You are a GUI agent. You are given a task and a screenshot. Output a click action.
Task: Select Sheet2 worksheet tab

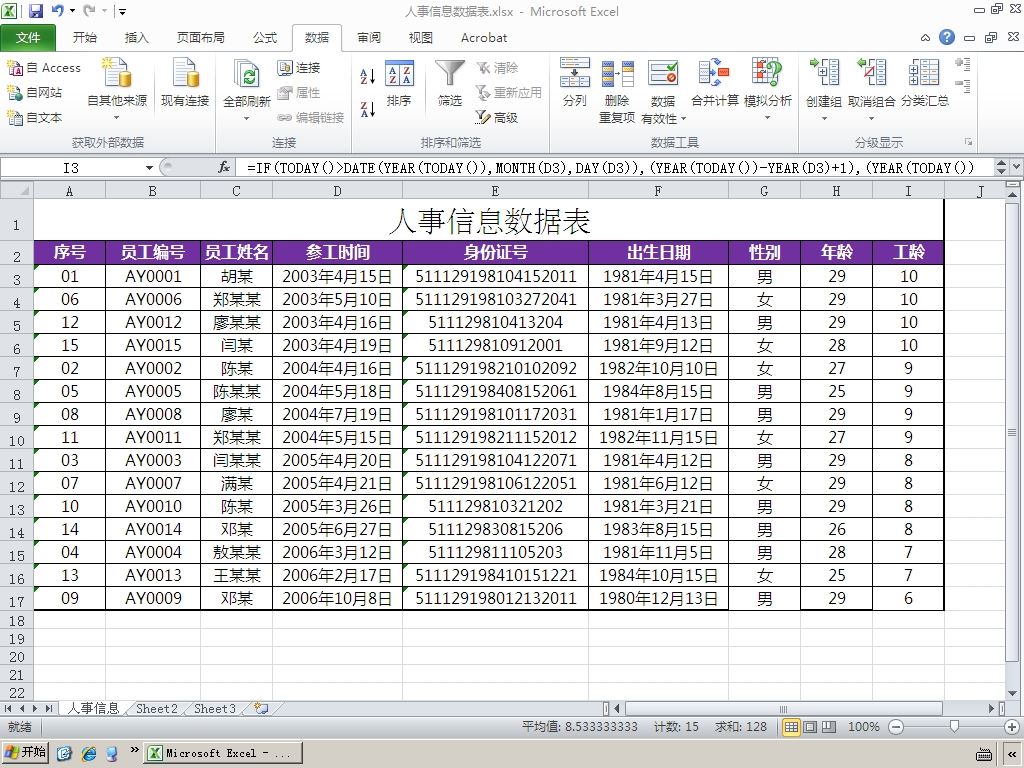point(157,708)
